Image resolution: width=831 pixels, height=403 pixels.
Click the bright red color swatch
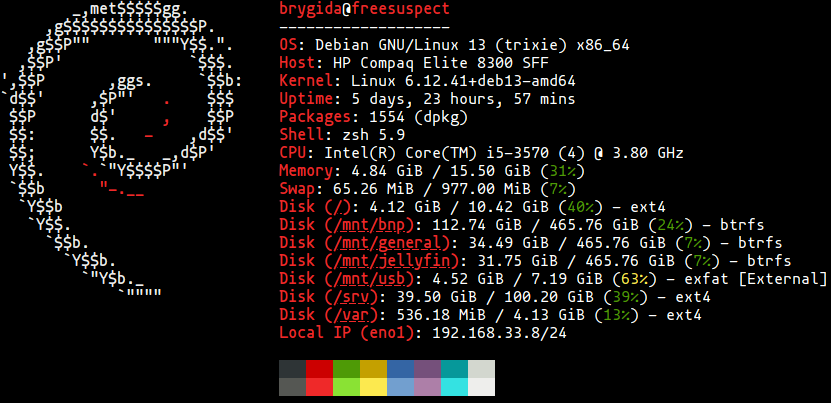[x=320, y=387]
